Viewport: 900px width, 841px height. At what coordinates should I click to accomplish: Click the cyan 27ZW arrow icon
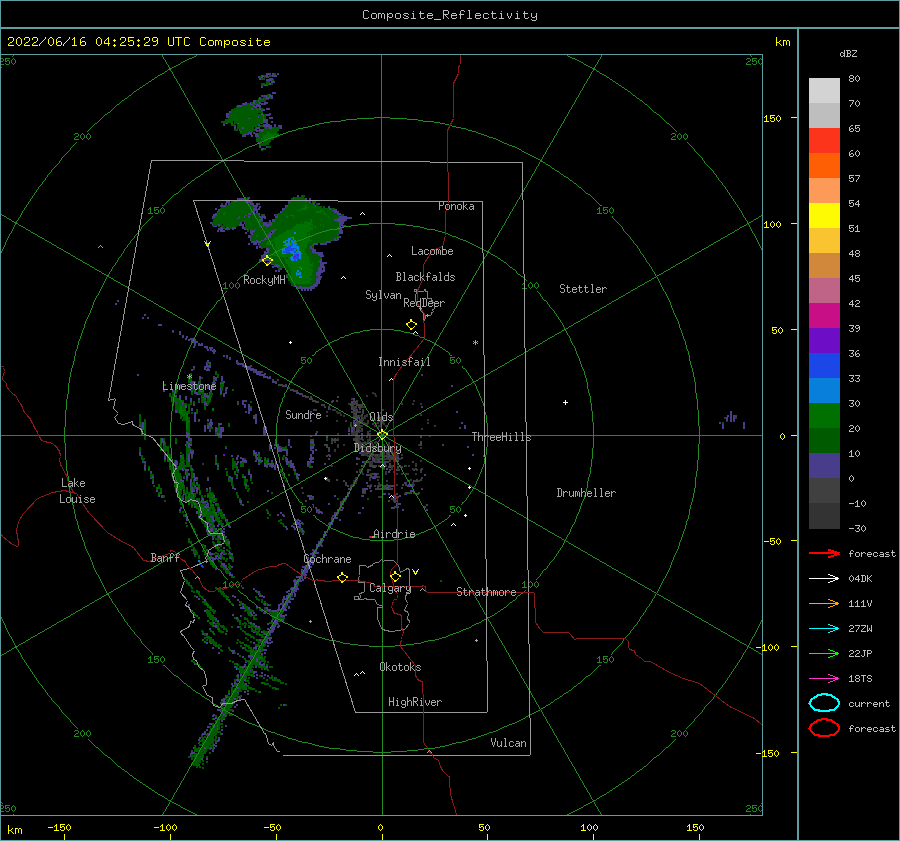[824, 629]
